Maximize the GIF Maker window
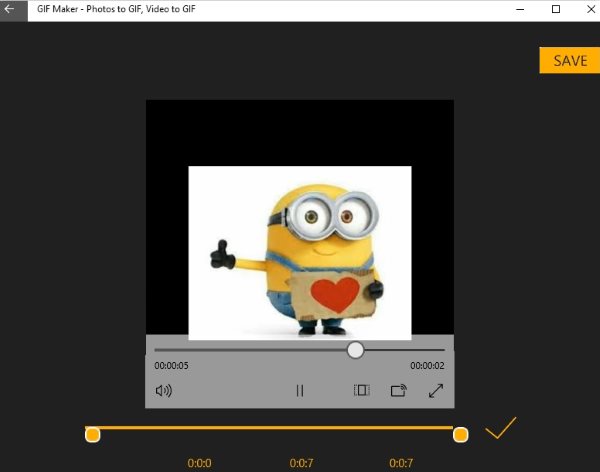600x472 pixels. (x=556, y=8)
